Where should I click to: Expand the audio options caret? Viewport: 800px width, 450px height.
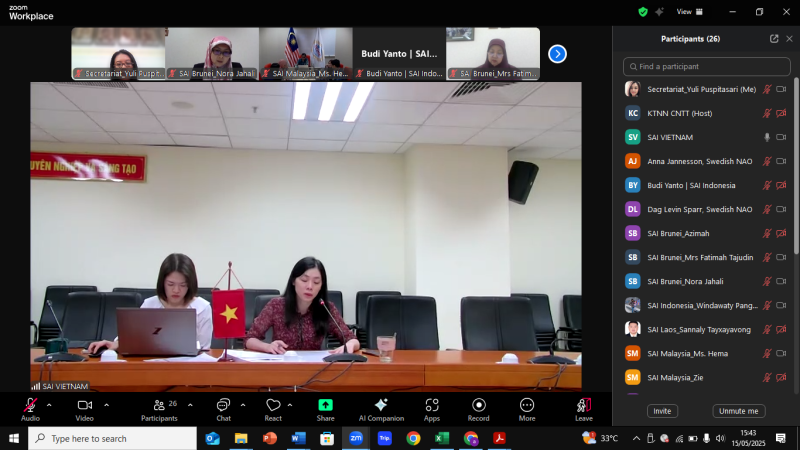coord(49,405)
